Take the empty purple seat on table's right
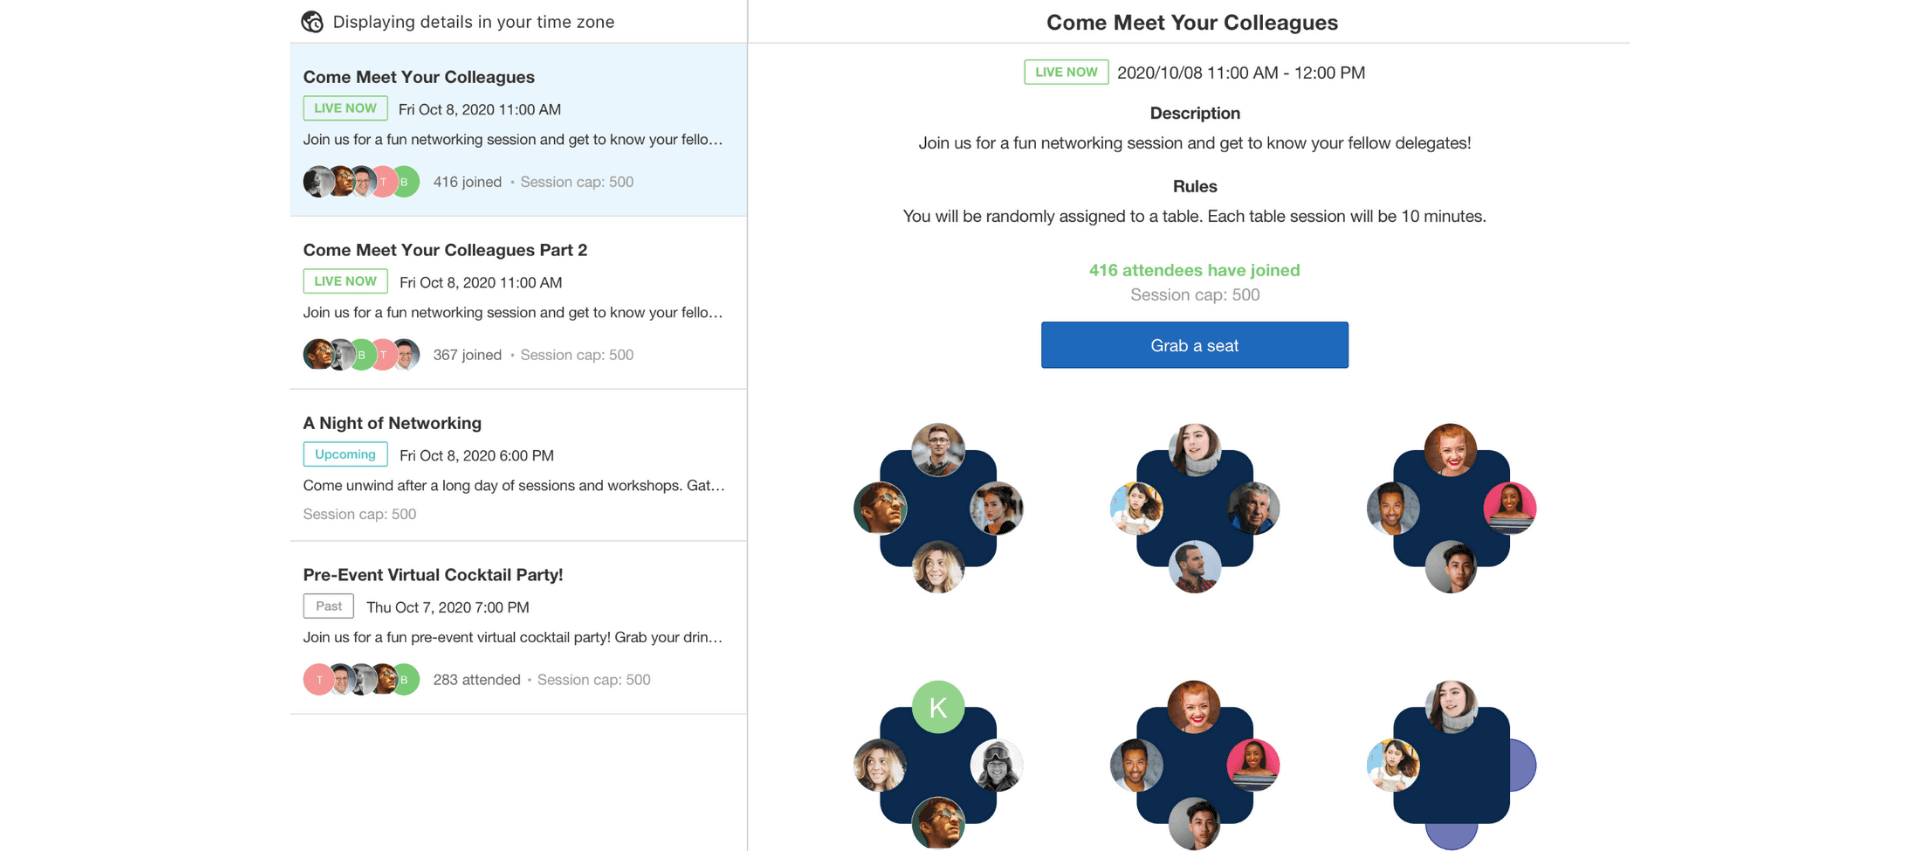Image resolution: width=1920 pixels, height=857 pixels. coord(1522,766)
